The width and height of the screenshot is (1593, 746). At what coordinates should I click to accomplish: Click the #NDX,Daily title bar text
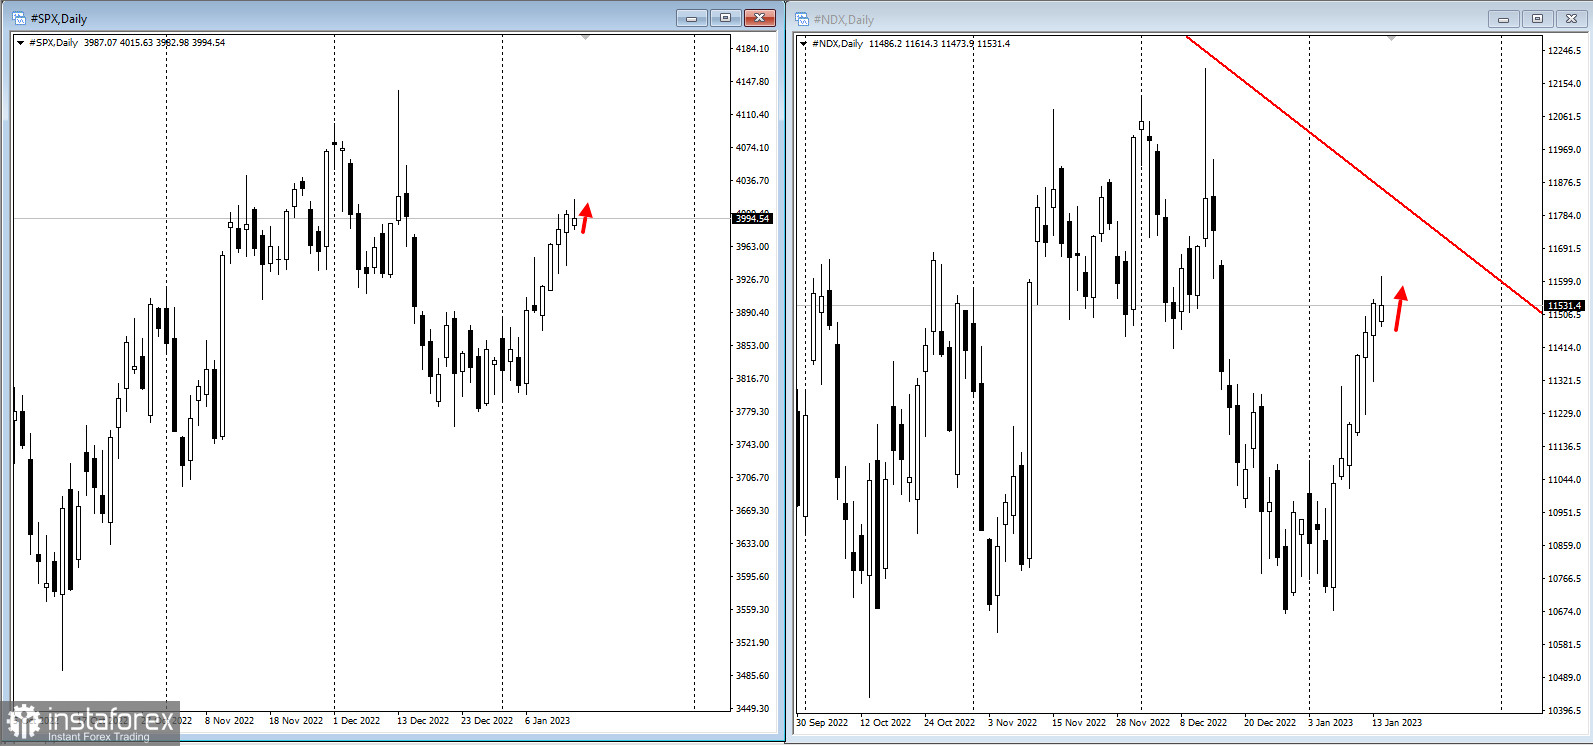[844, 20]
